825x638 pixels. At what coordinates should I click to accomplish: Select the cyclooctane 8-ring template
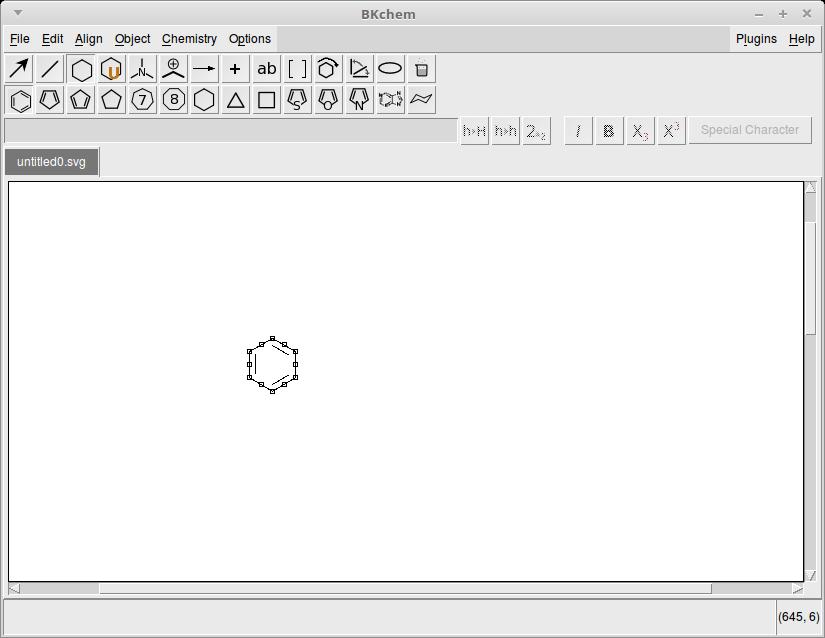(x=174, y=100)
